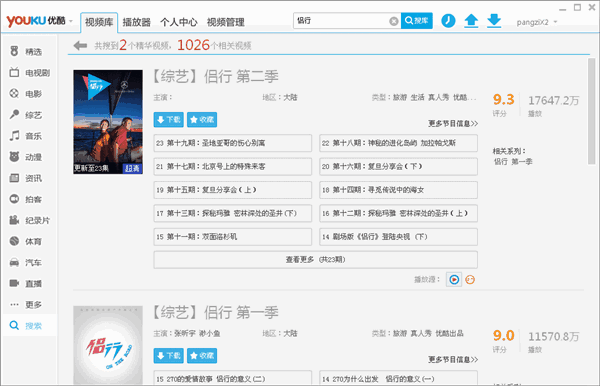Go back with the left arrow icon
The image size is (600, 386).
click(80, 46)
